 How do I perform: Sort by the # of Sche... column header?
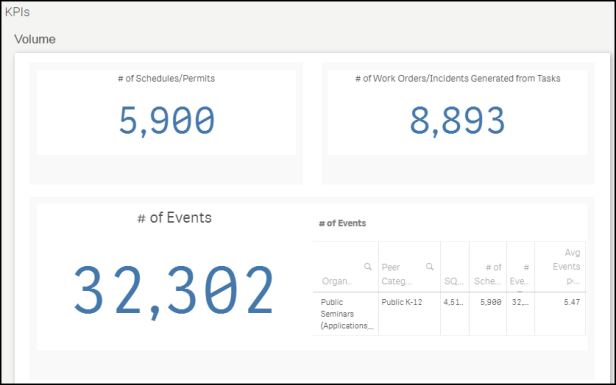[488, 274]
